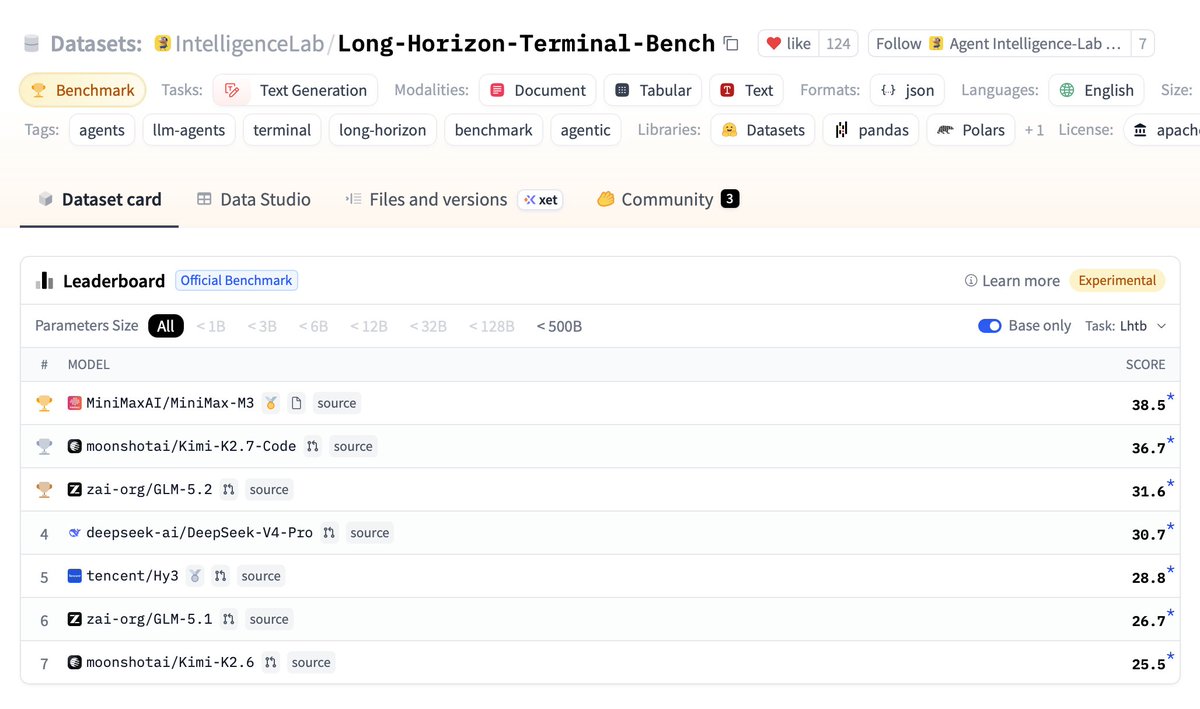
Task: Open the 124 likes count
Action: (838, 44)
